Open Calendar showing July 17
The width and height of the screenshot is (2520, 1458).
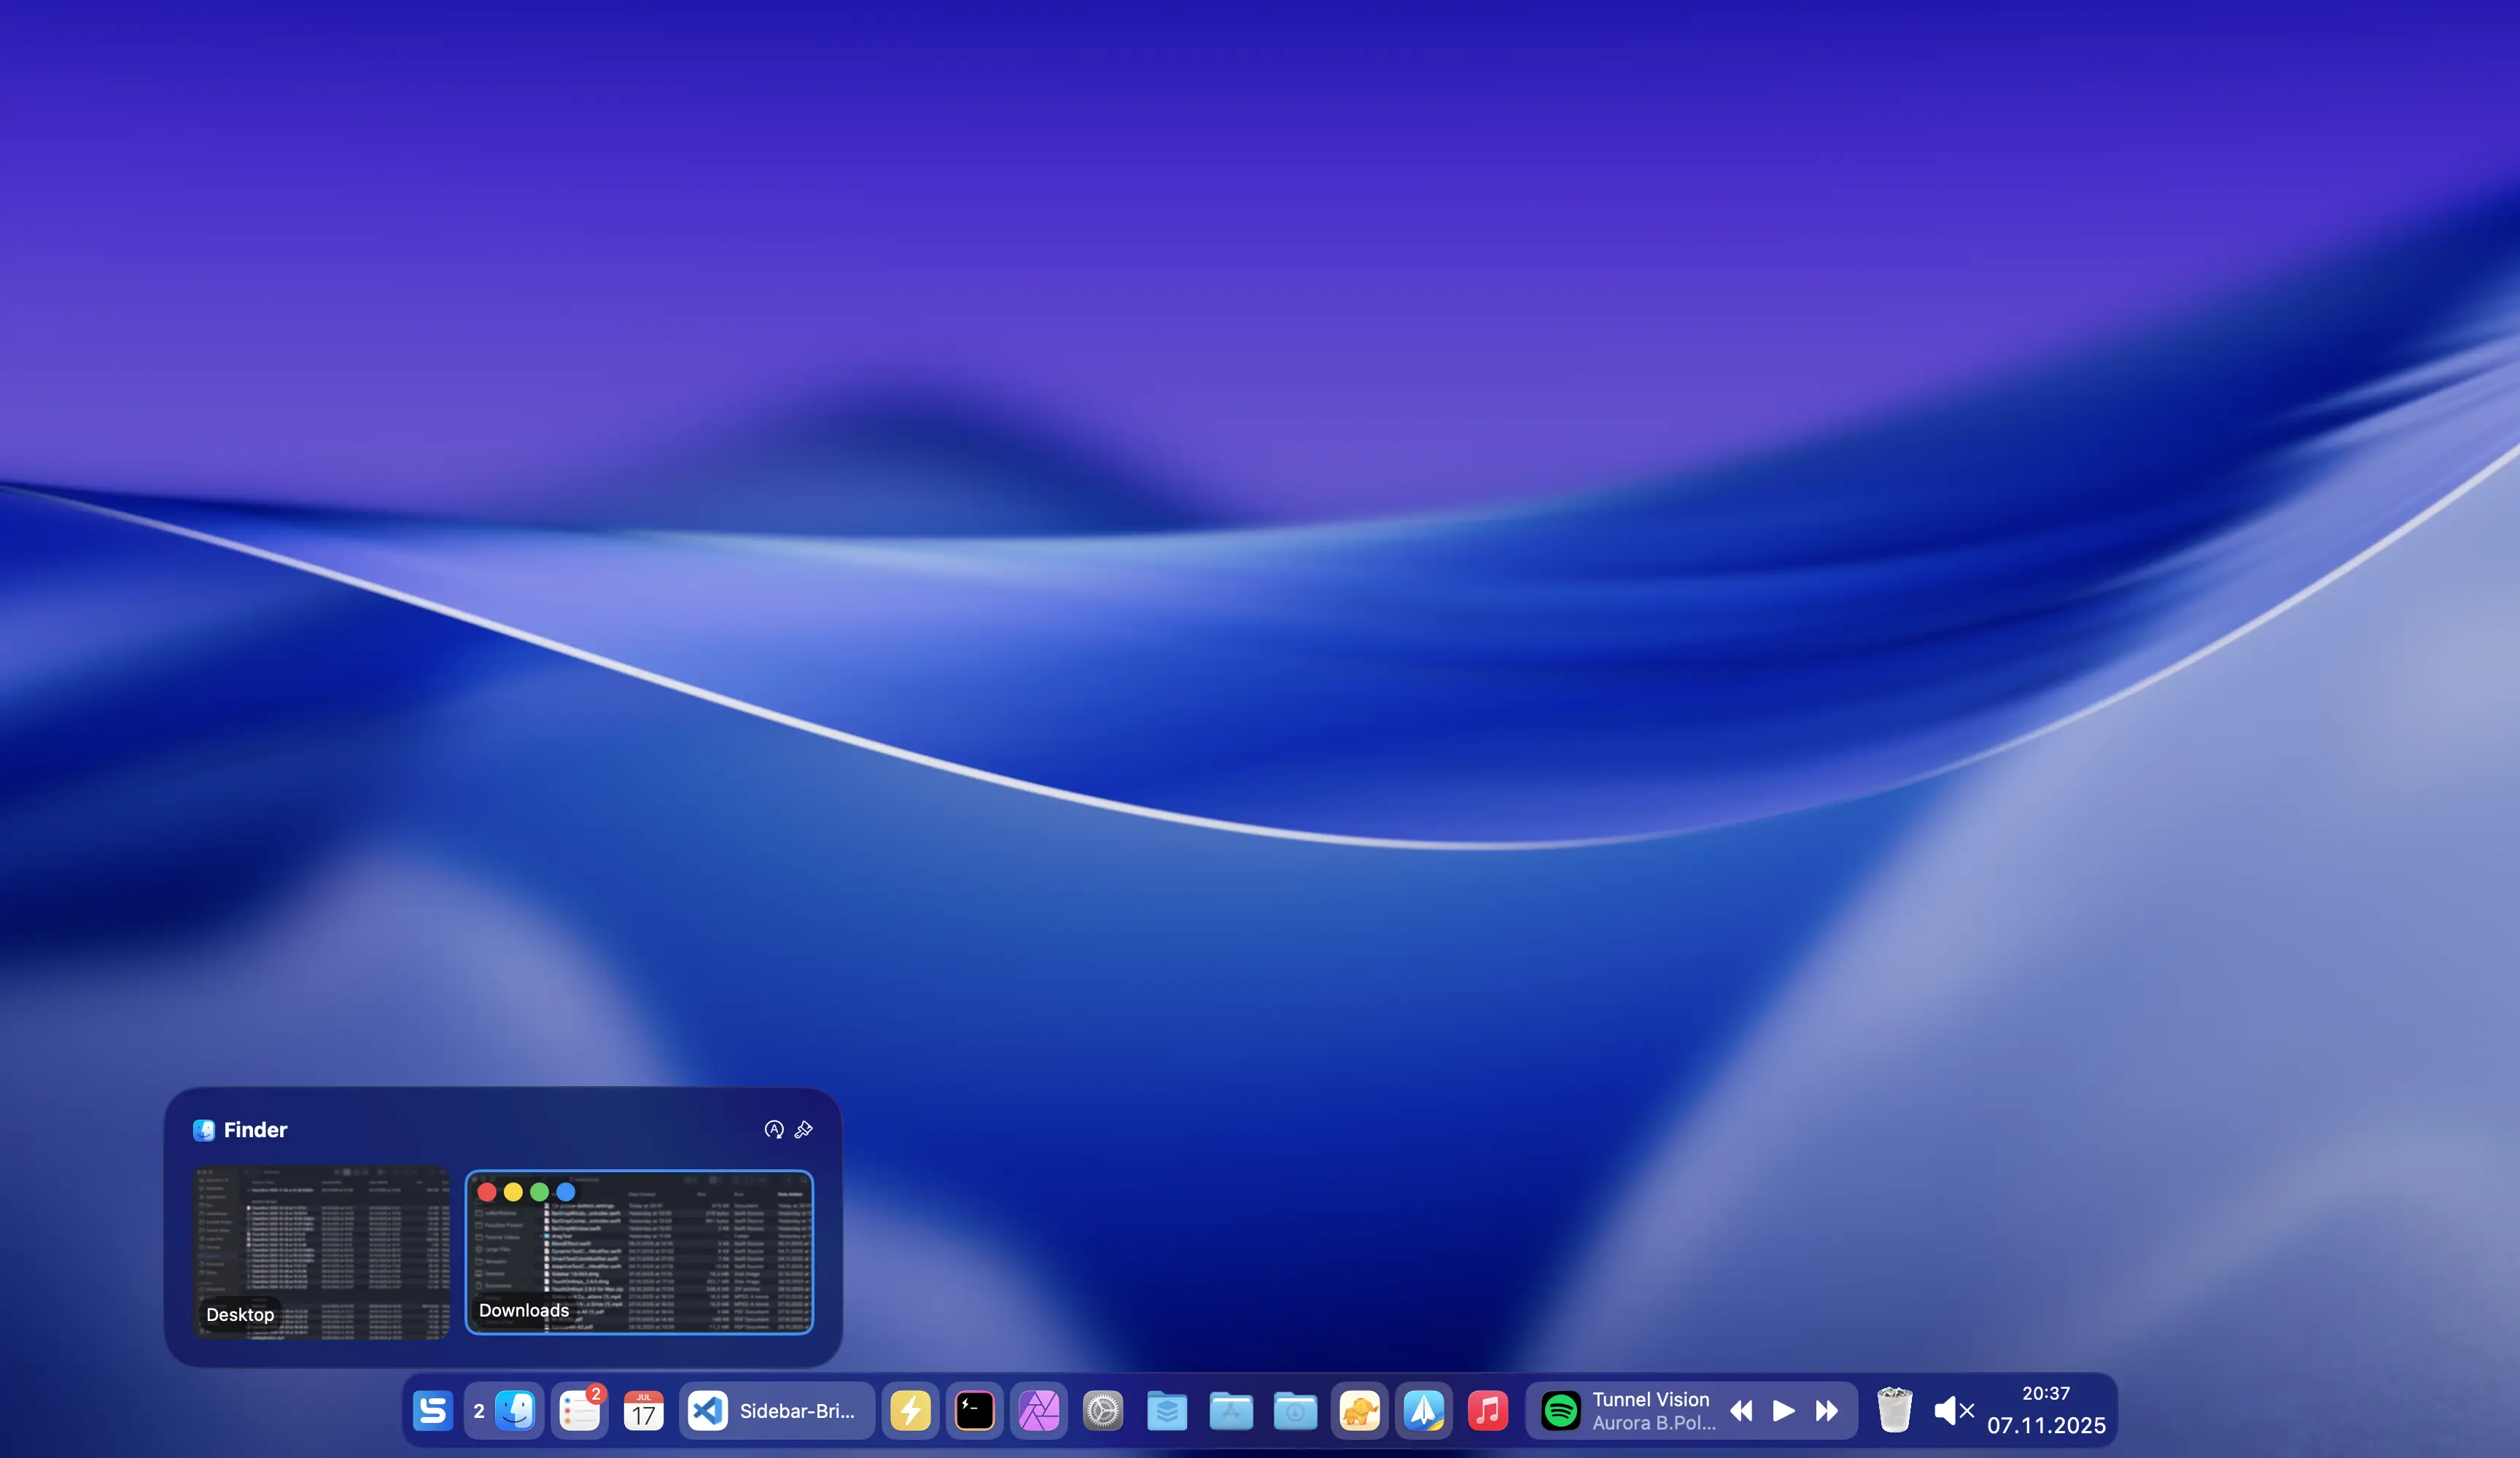click(643, 1410)
